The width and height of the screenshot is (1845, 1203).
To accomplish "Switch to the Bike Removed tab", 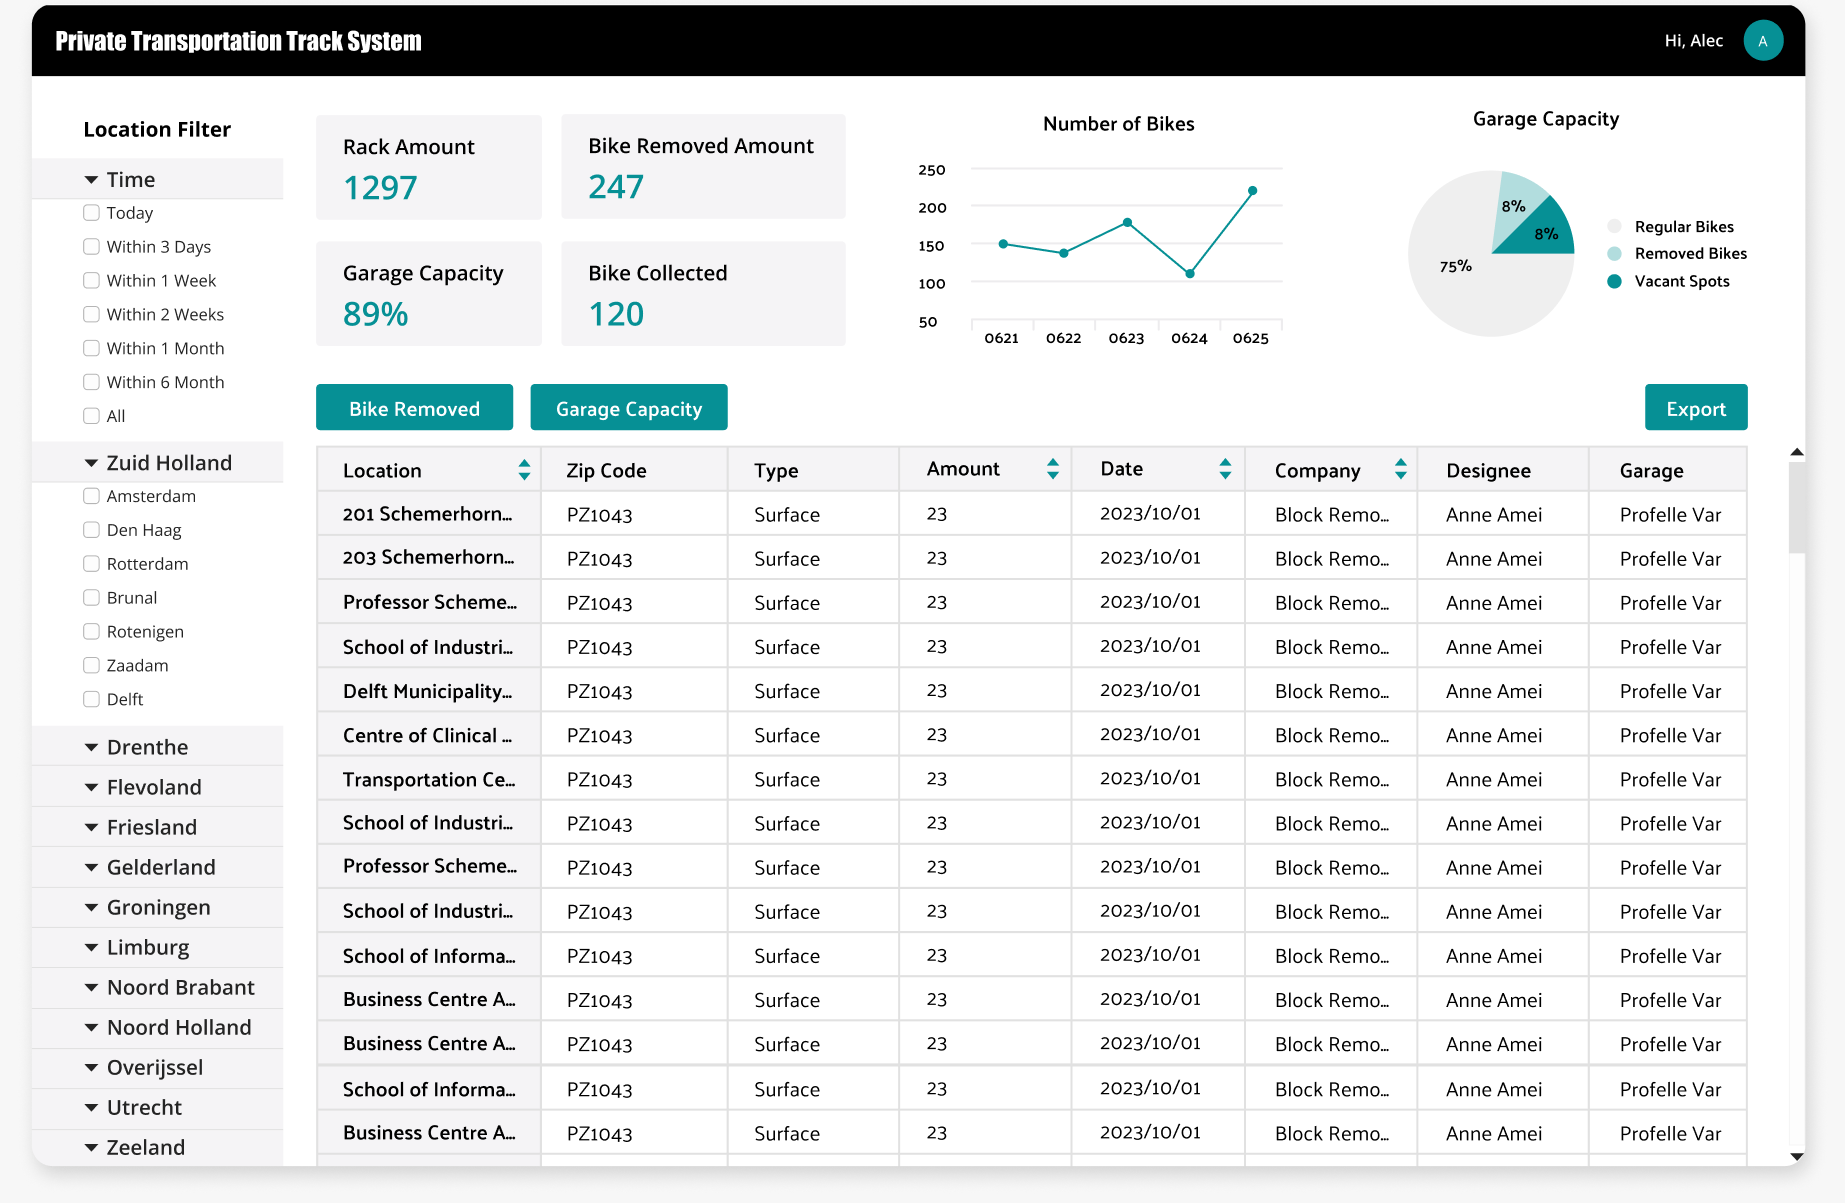I will coord(414,408).
